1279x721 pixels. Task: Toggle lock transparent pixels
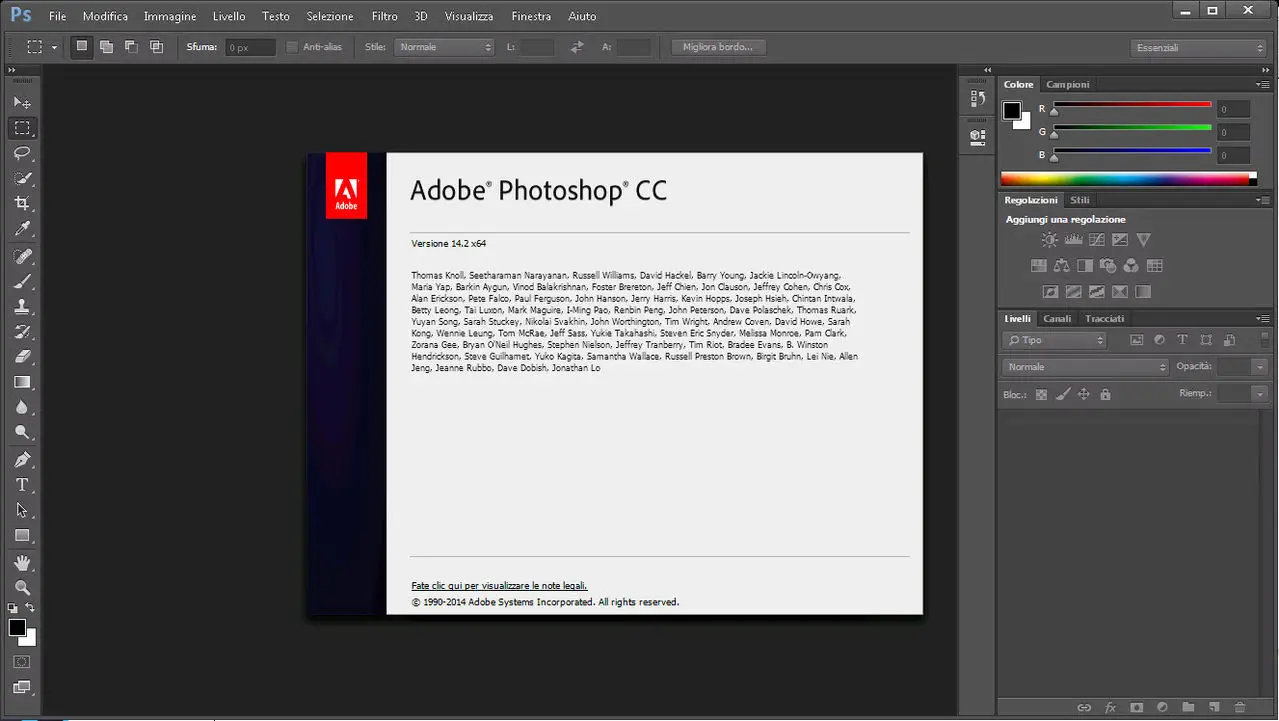pos(1041,394)
